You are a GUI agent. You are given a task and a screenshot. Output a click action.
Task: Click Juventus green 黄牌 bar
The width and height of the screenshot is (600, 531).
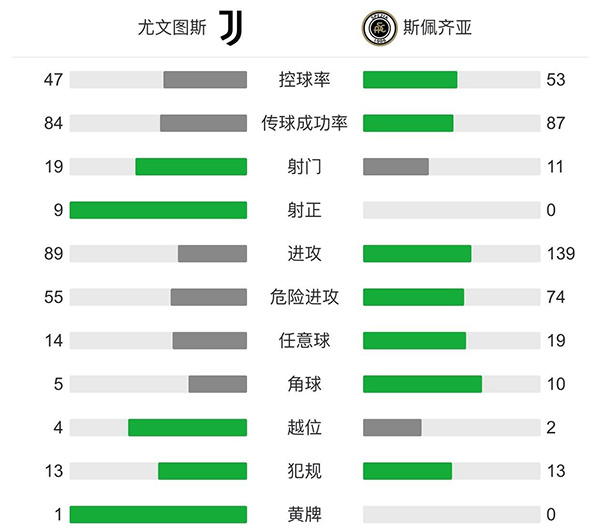point(158,514)
